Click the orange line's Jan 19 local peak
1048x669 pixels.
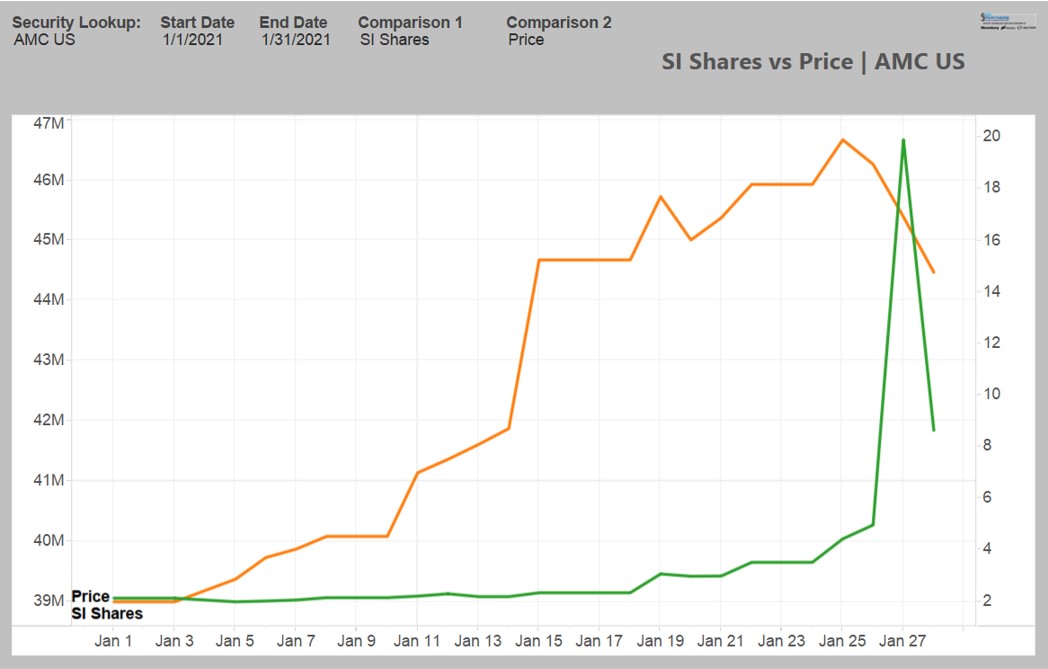click(660, 196)
